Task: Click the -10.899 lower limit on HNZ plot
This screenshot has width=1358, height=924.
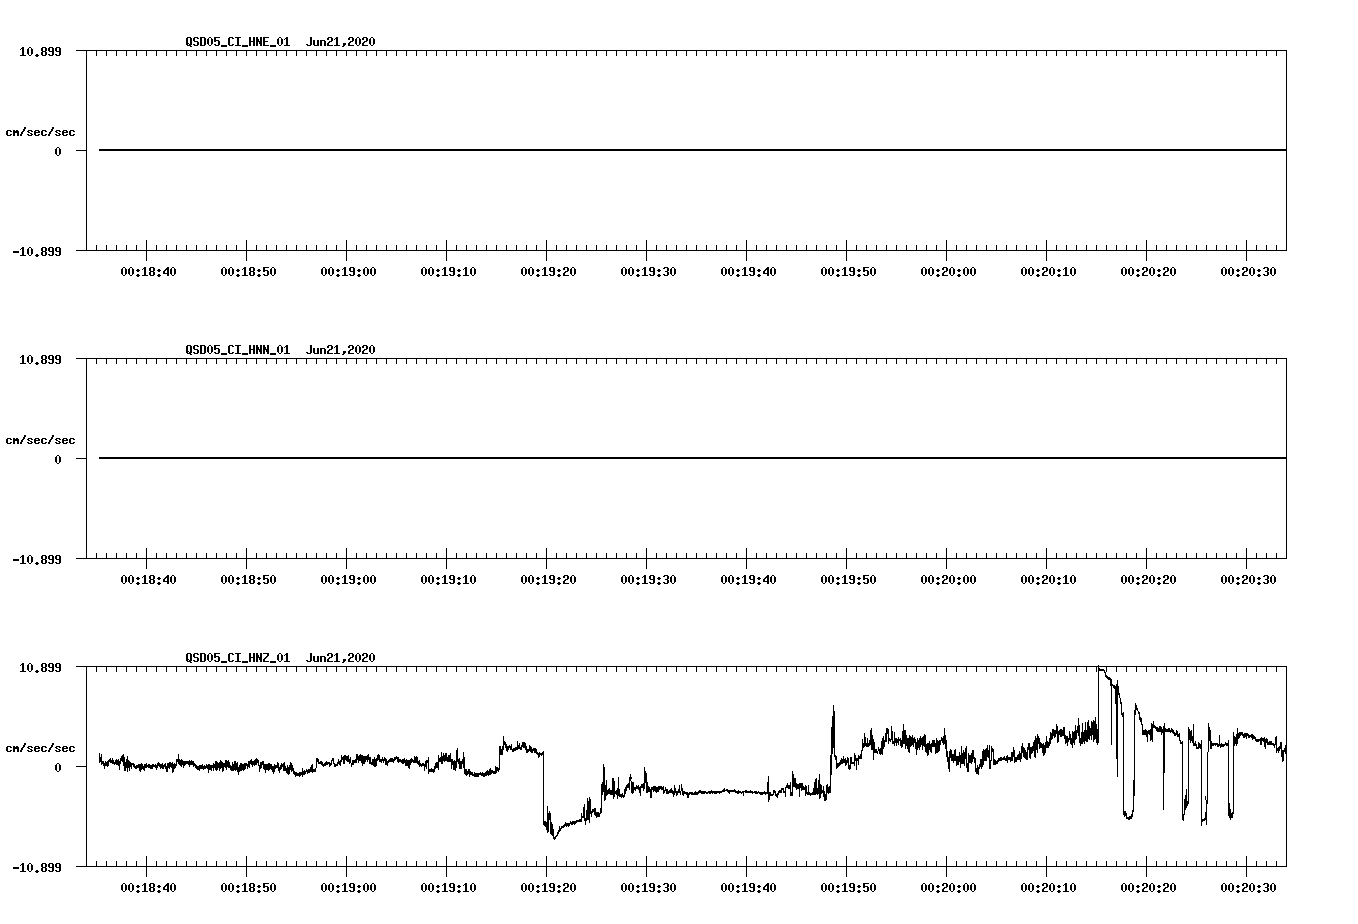Action: pyautogui.click(x=37, y=868)
